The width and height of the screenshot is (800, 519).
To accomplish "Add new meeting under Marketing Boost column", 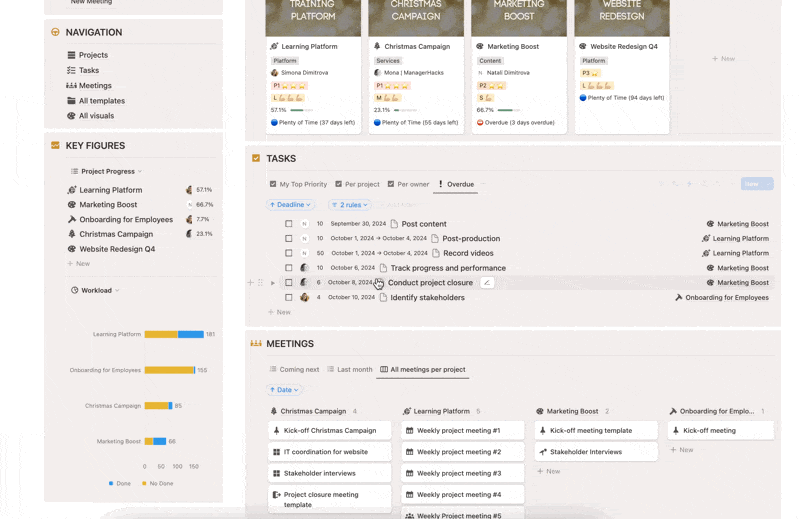I will [549, 472].
